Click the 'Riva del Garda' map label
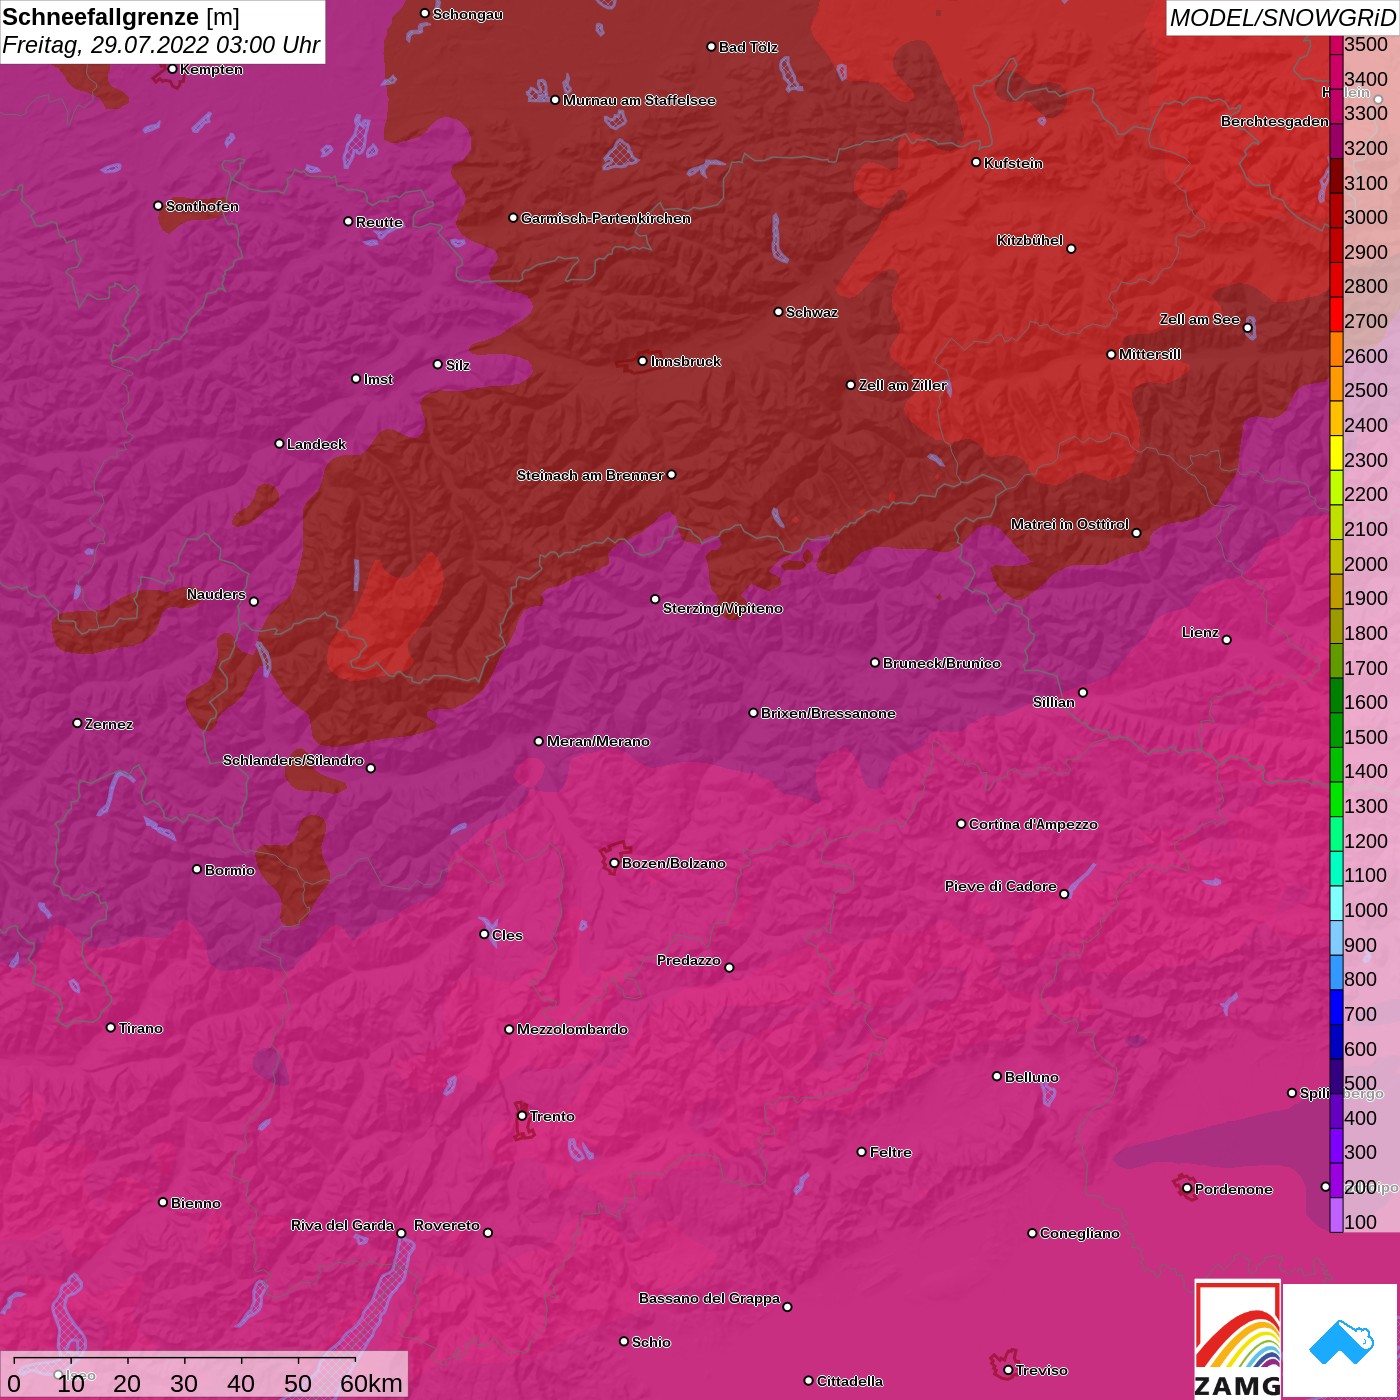The height and width of the screenshot is (1400, 1400). point(342,1225)
